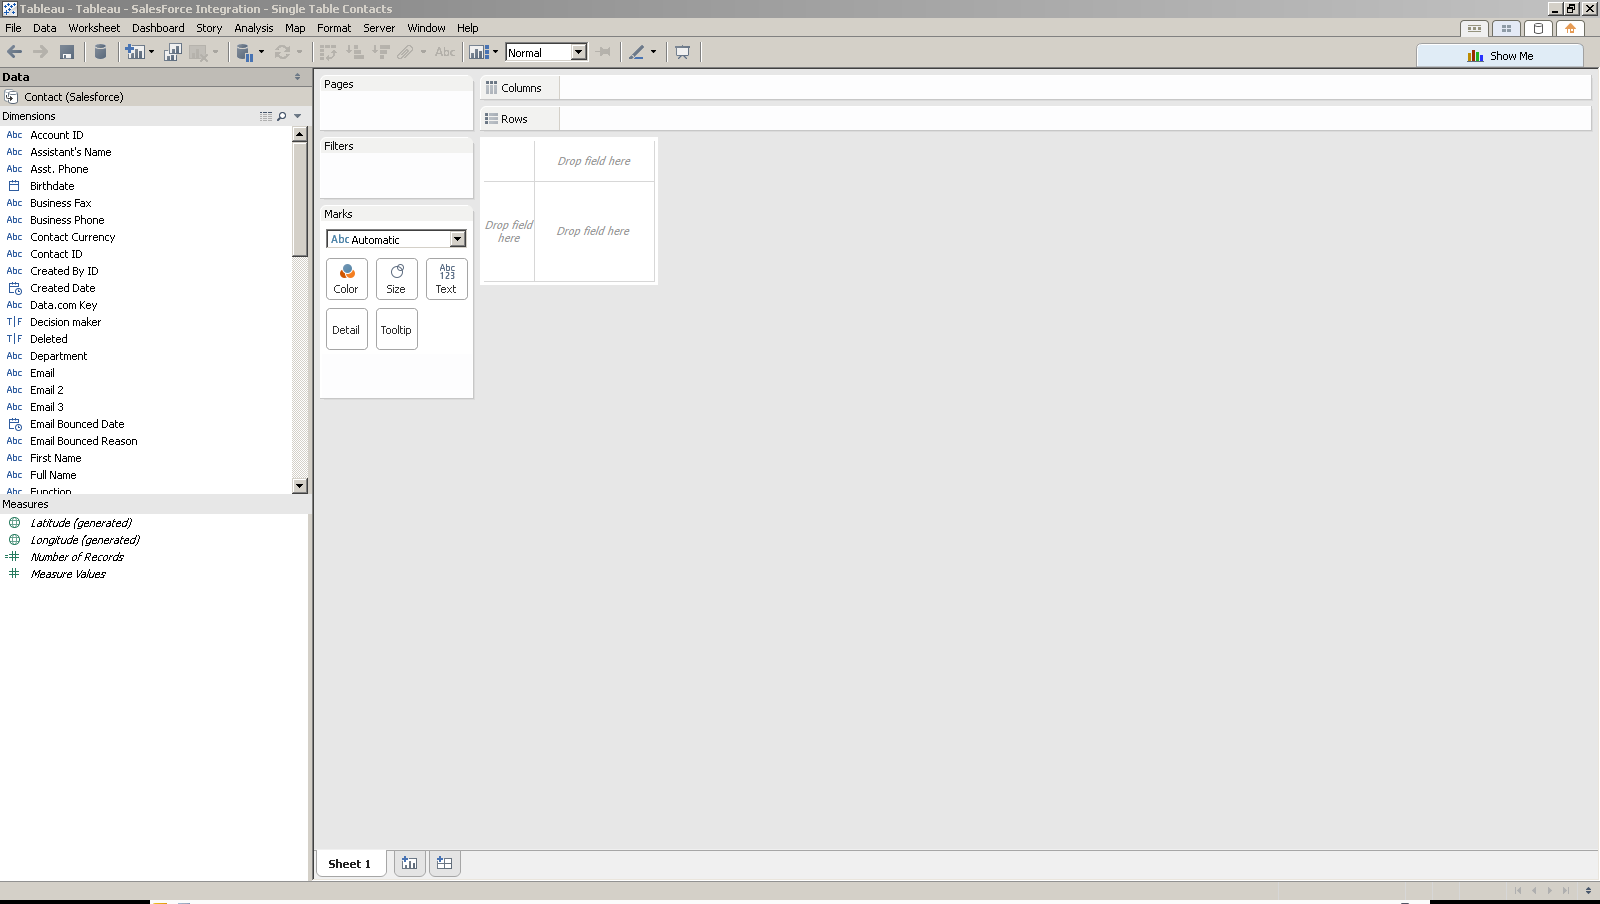
Task: Click the Duplicate Sheet toolbar icon
Action: (172, 52)
